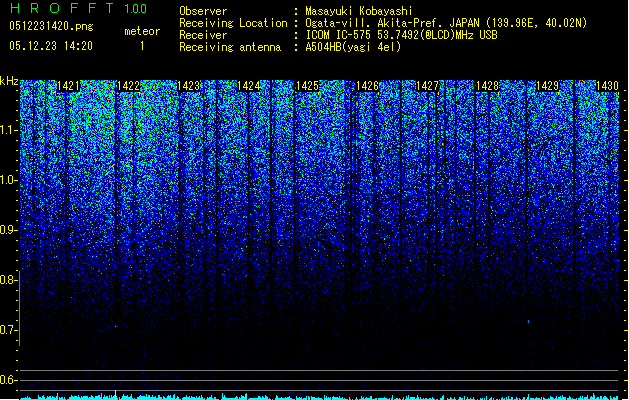Click the receiver ICOM IC-575 text
Image resolution: width=629 pixels, height=400 pixels.
pos(401,35)
